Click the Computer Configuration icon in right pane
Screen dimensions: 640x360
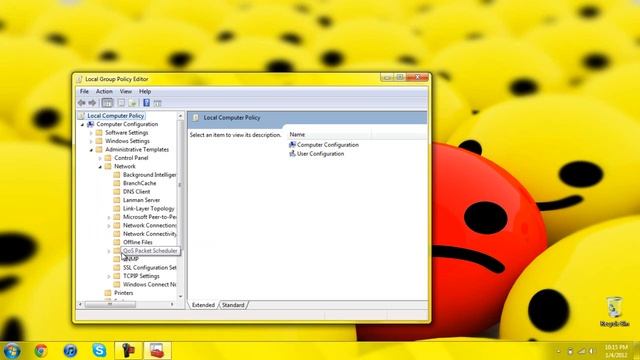click(x=292, y=144)
